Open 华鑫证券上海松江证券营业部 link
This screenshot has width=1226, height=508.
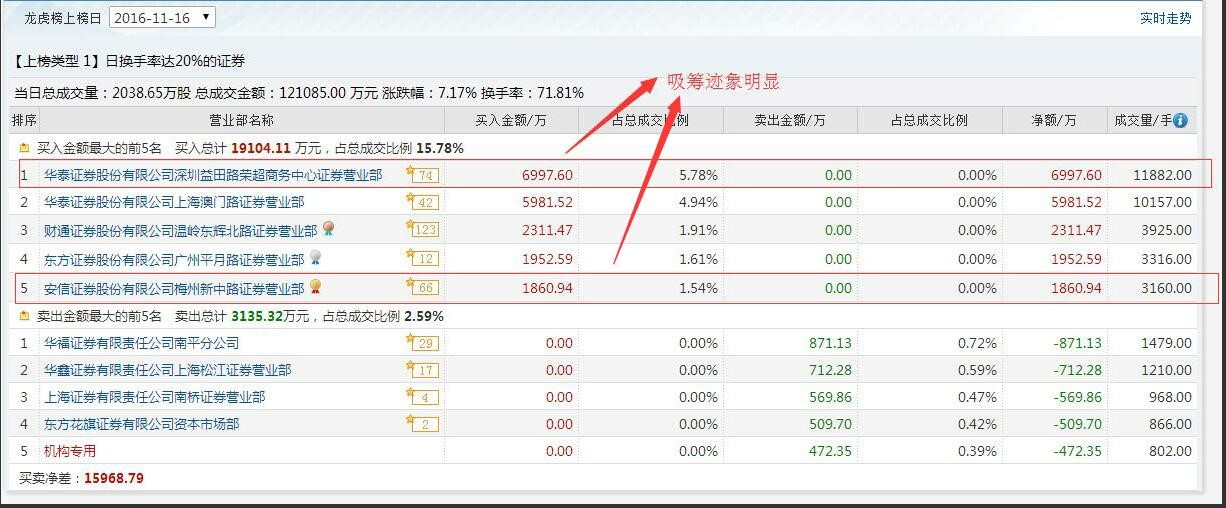167,370
